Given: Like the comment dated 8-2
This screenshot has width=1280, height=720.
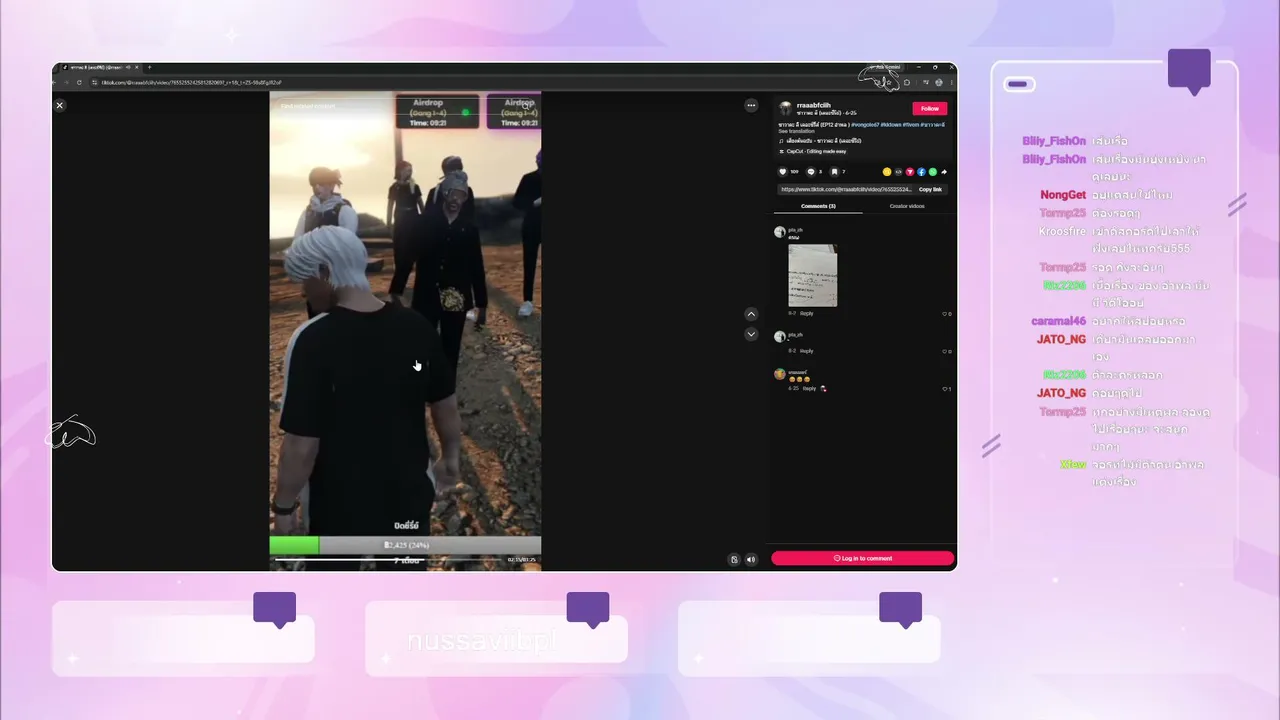Looking at the screenshot, I should tap(945, 351).
